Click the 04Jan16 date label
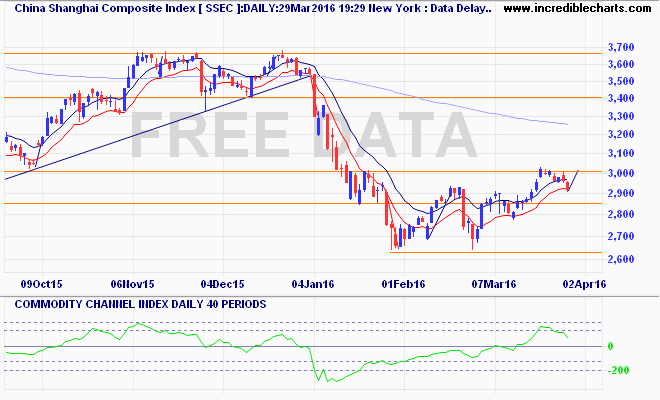Image resolution: width=660 pixels, height=400 pixels. [x=313, y=284]
